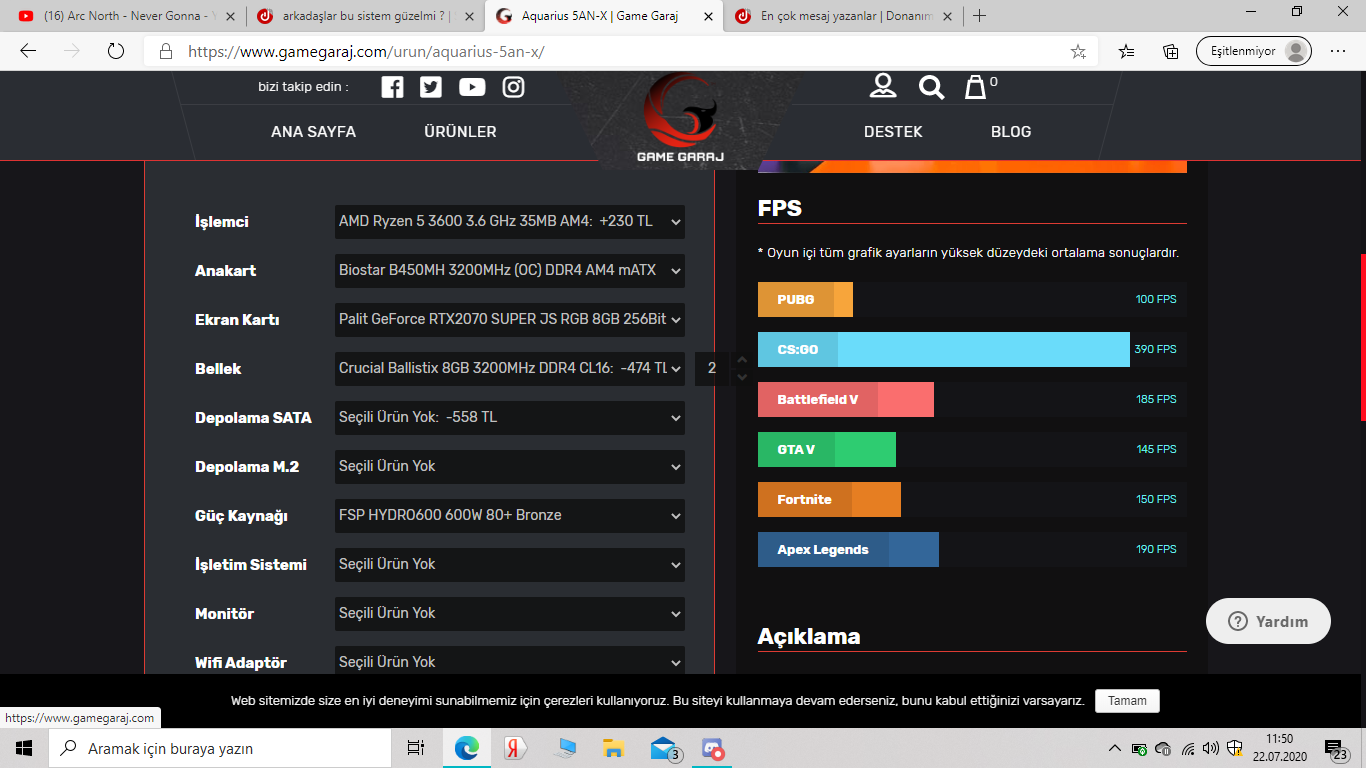Screen dimensions: 1366x768
Task: Open the Bellek memory dropdown
Action: coord(510,368)
